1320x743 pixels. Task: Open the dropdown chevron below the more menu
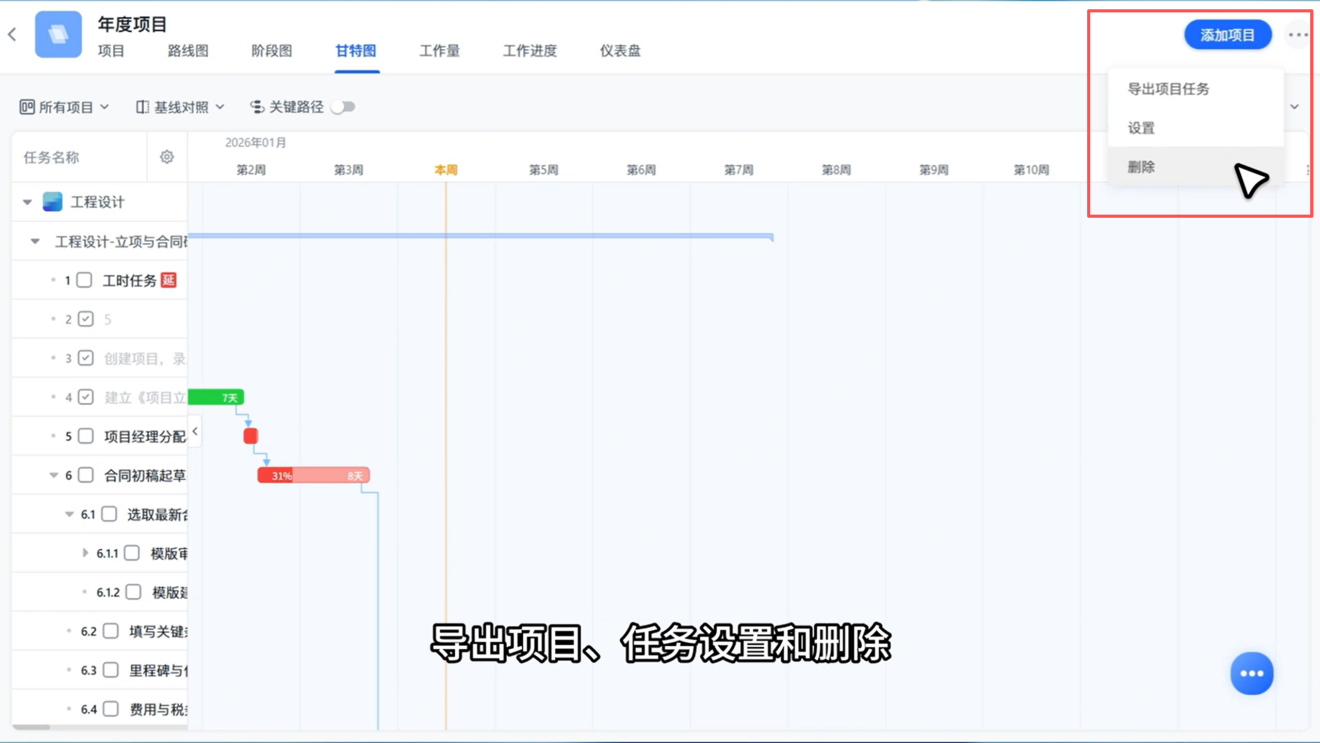pos(1294,107)
